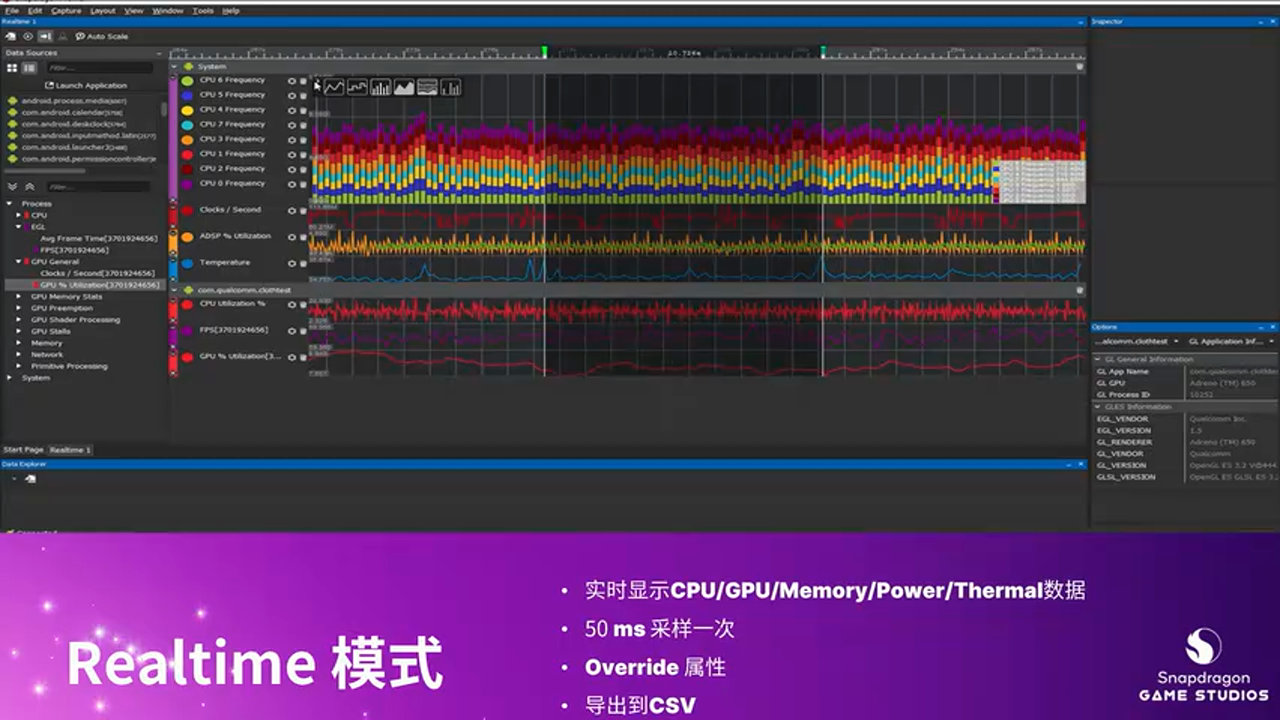The height and width of the screenshot is (720, 1280).
Task: Select the area chart visualization icon
Action: coord(402,87)
